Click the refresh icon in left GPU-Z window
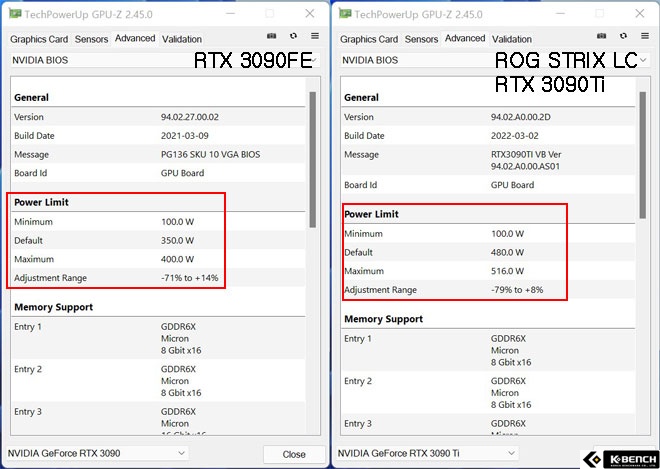Image resolution: width=660 pixels, height=469 pixels. click(293, 36)
